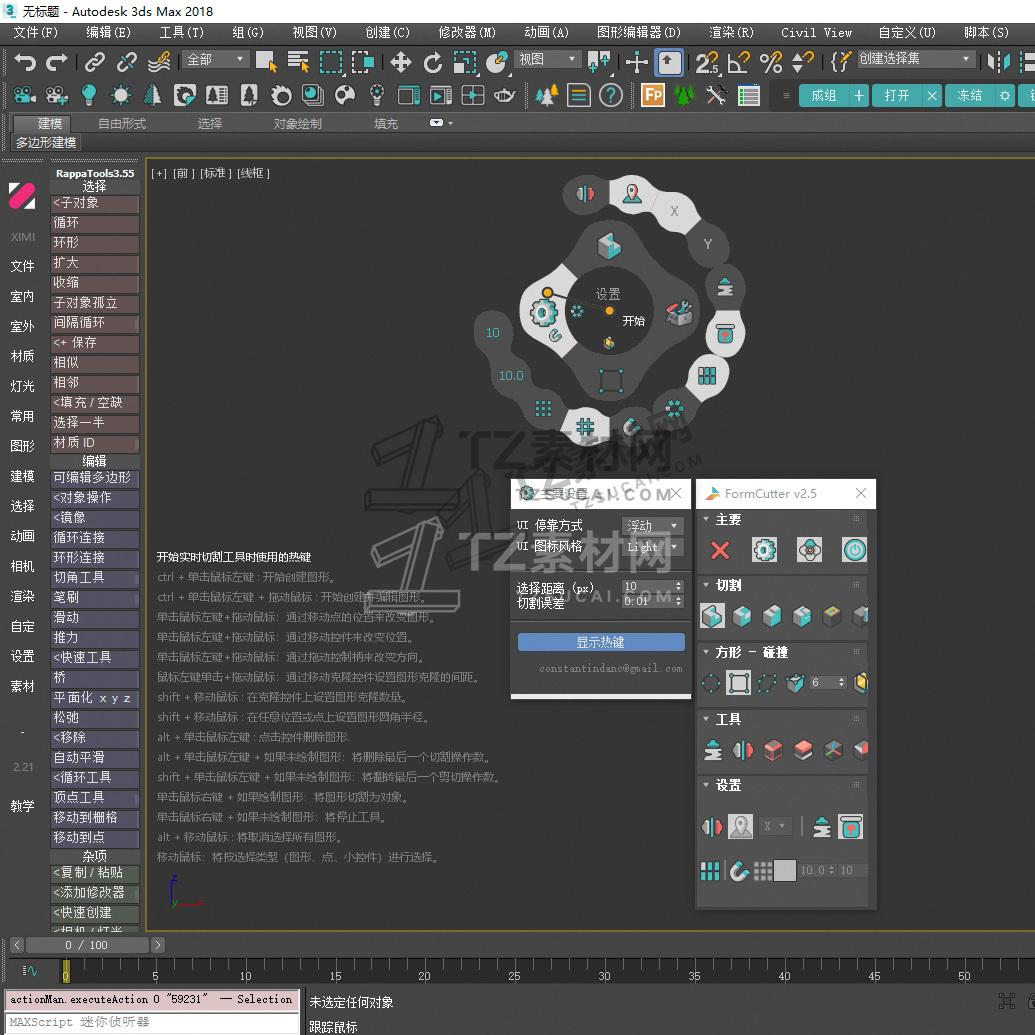
Task: Open Select by Name list
Action: 298,62
